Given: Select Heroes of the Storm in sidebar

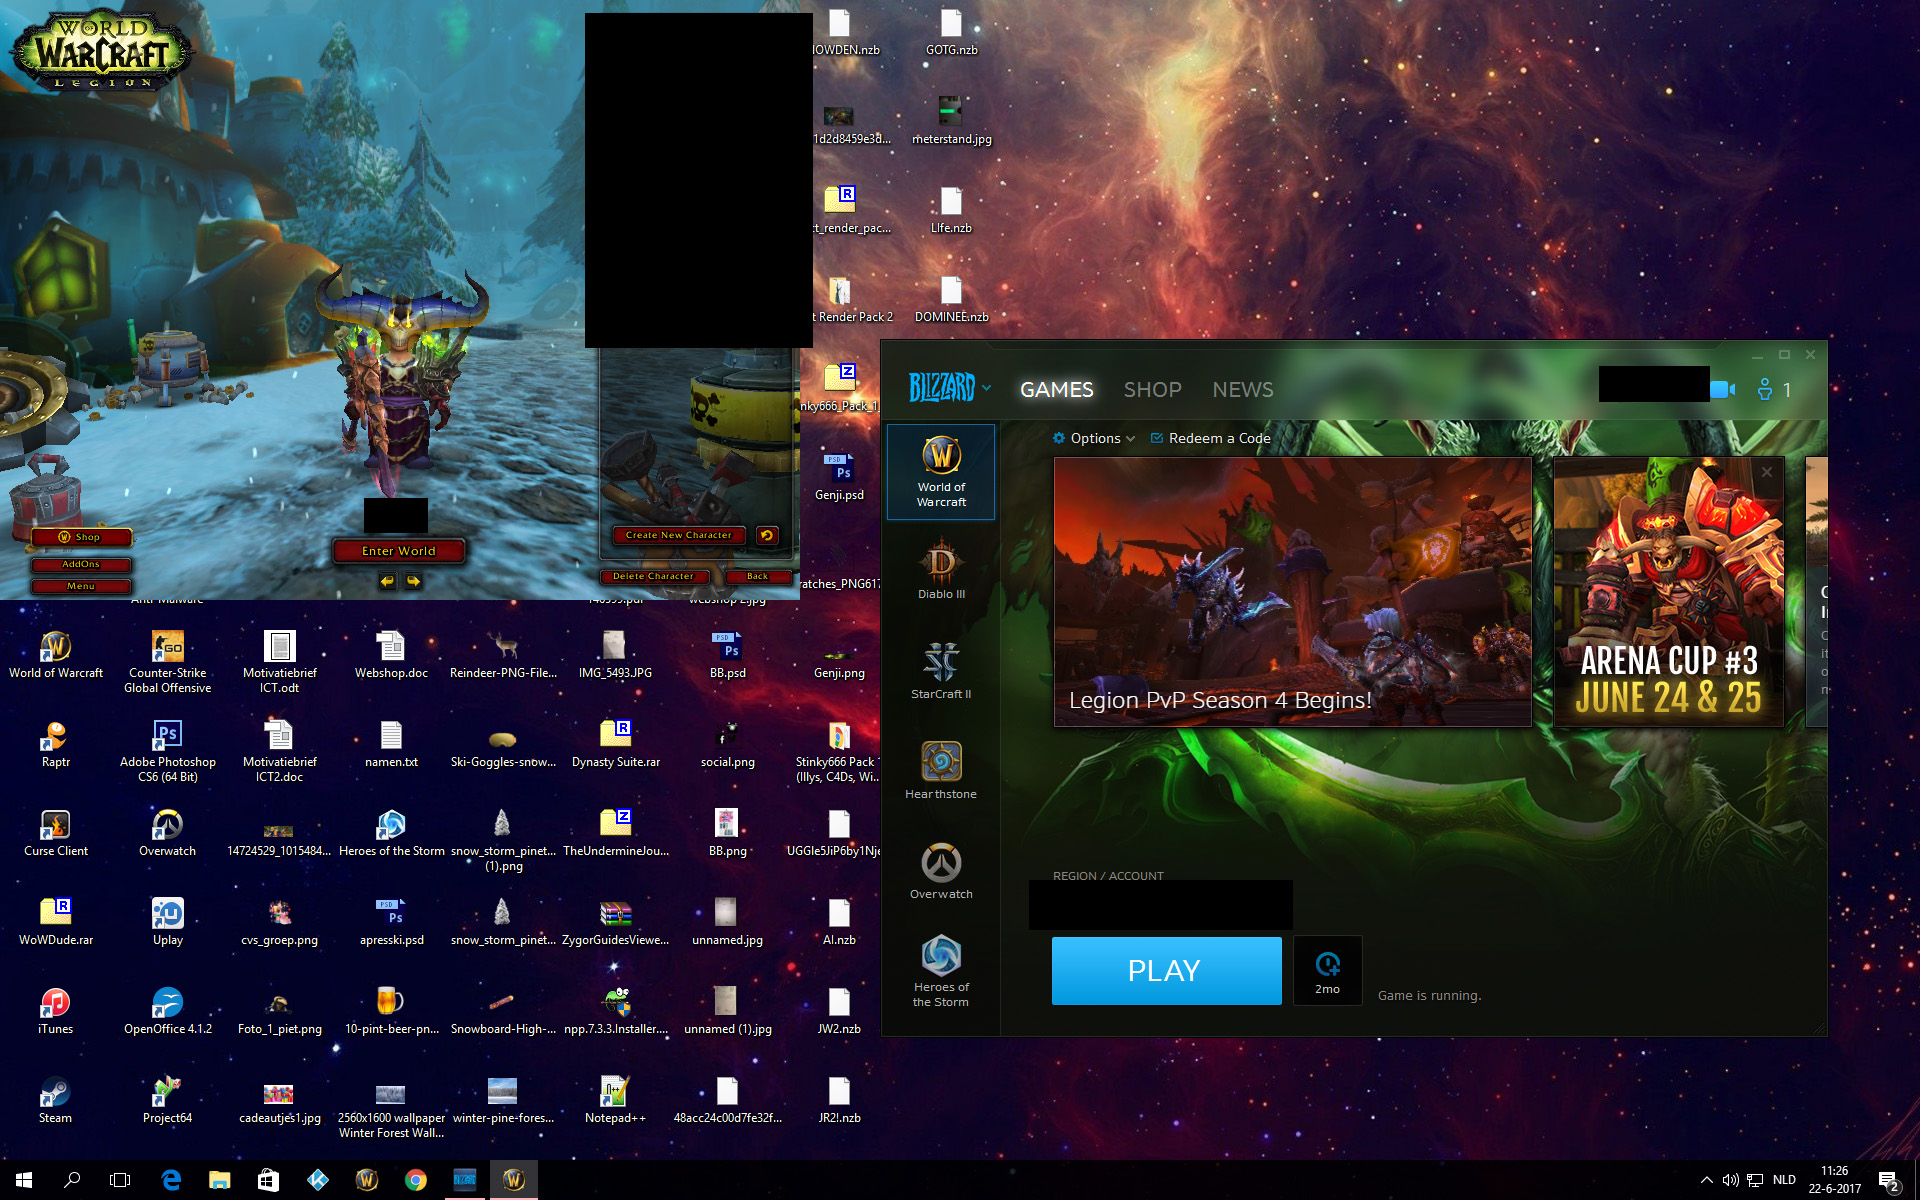Looking at the screenshot, I should coord(941,970).
